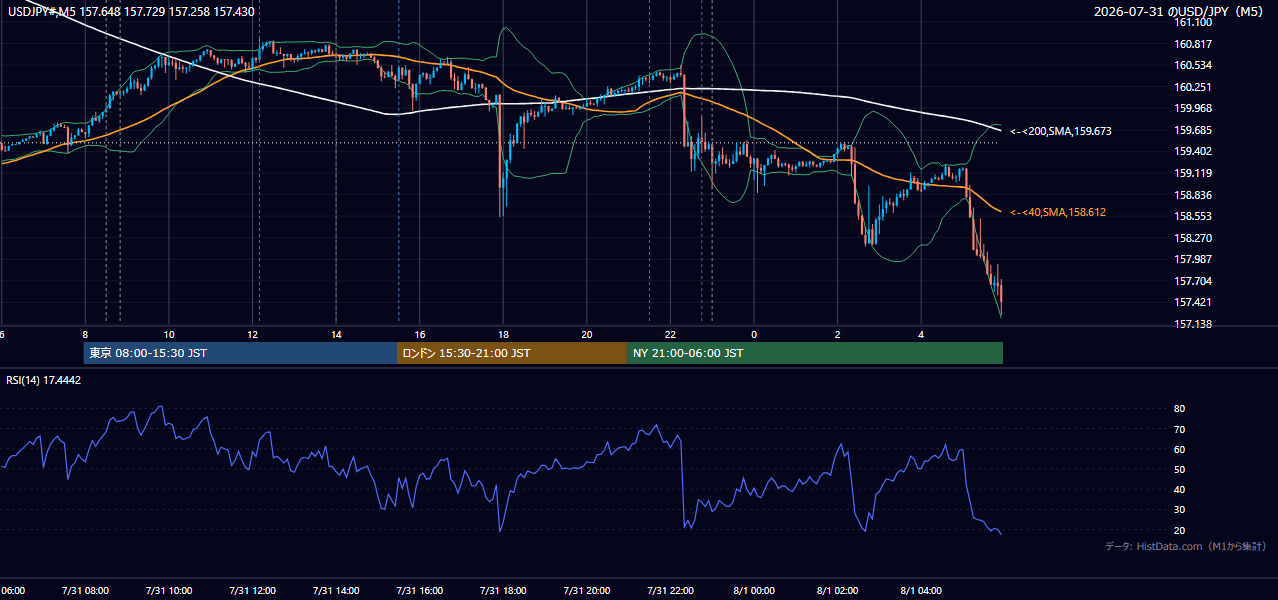Click the 7/31 14:00 time axis label
1278x600 pixels.
(x=336, y=591)
